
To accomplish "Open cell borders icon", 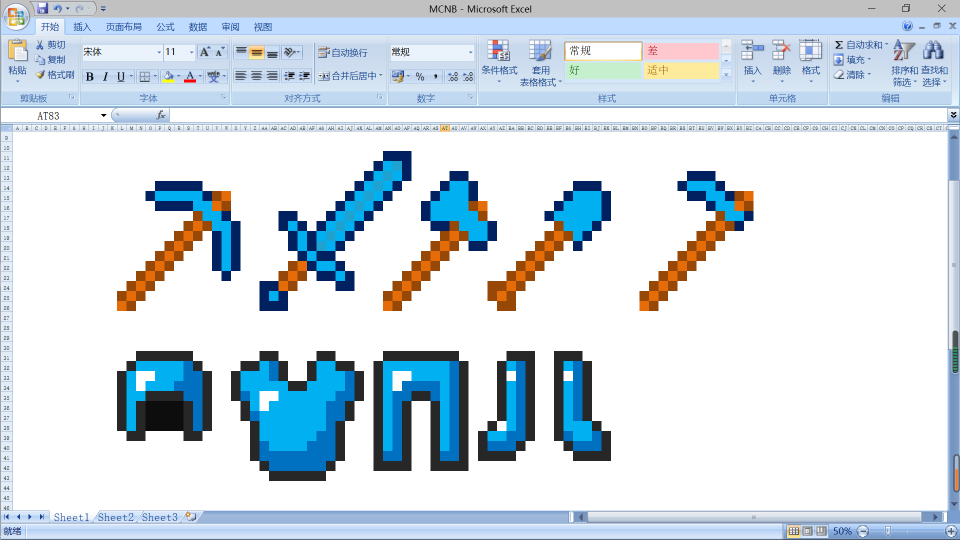I will 144,77.
